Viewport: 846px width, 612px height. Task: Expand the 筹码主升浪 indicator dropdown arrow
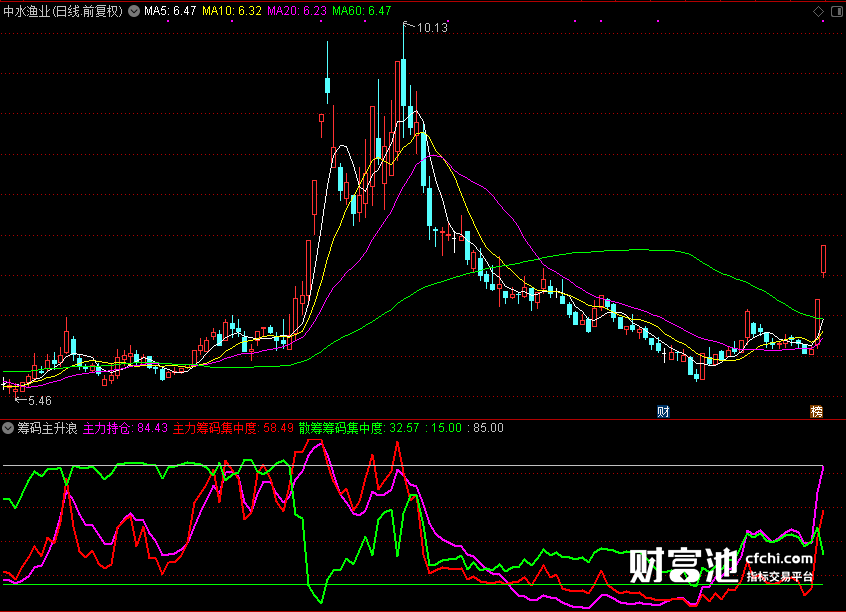click(8, 428)
